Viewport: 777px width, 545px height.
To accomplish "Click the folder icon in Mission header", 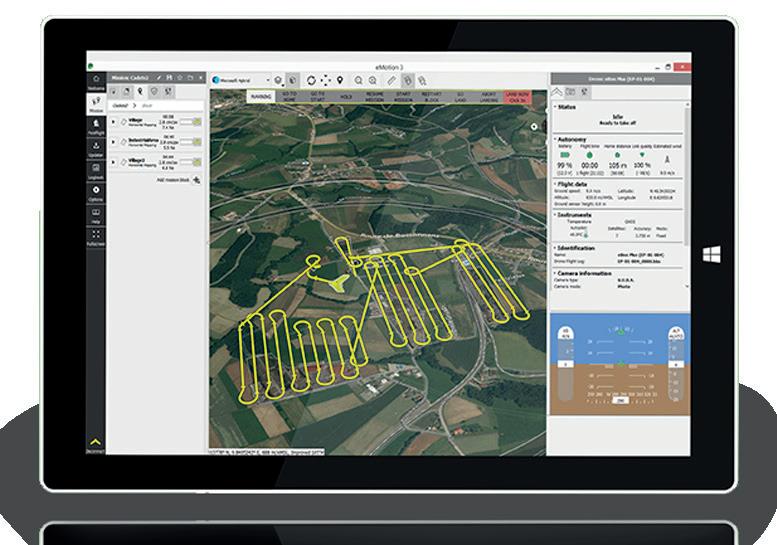I will click(x=190, y=78).
